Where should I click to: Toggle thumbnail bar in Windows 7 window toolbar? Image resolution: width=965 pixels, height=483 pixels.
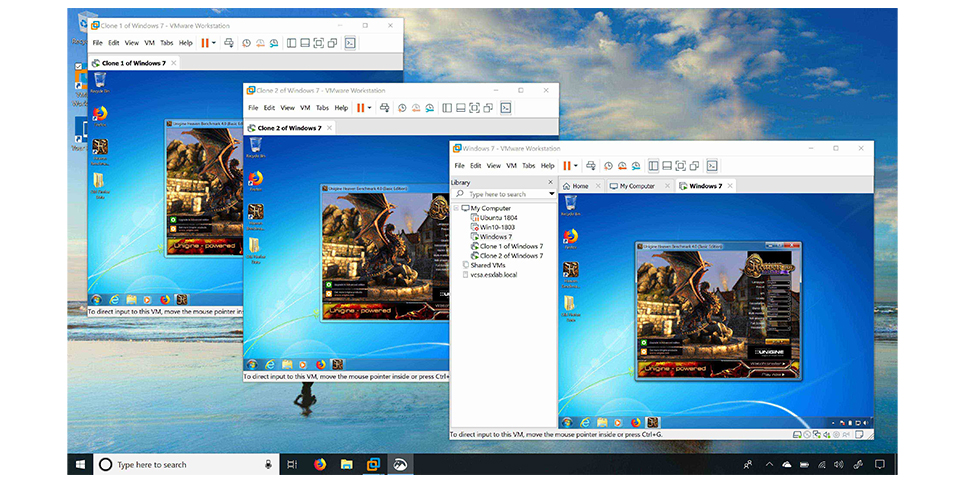click(x=666, y=165)
